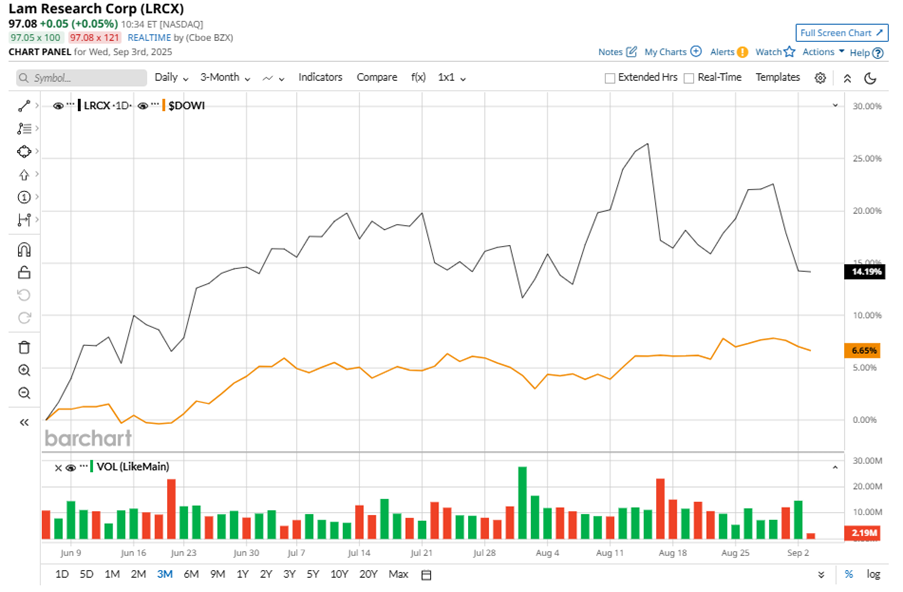
Task: Toggle LRCX series visibility eye
Action: (58, 106)
